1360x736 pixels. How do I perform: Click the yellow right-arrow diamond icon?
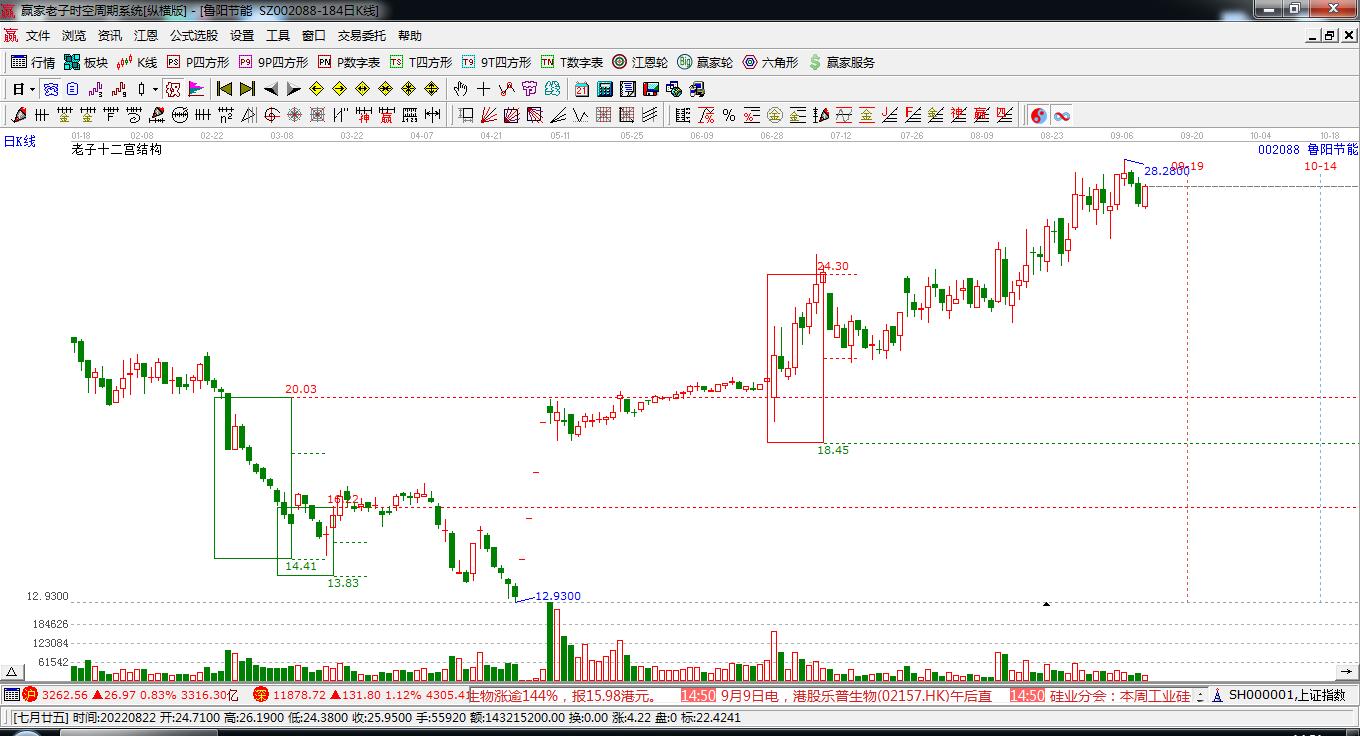(x=339, y=89)
